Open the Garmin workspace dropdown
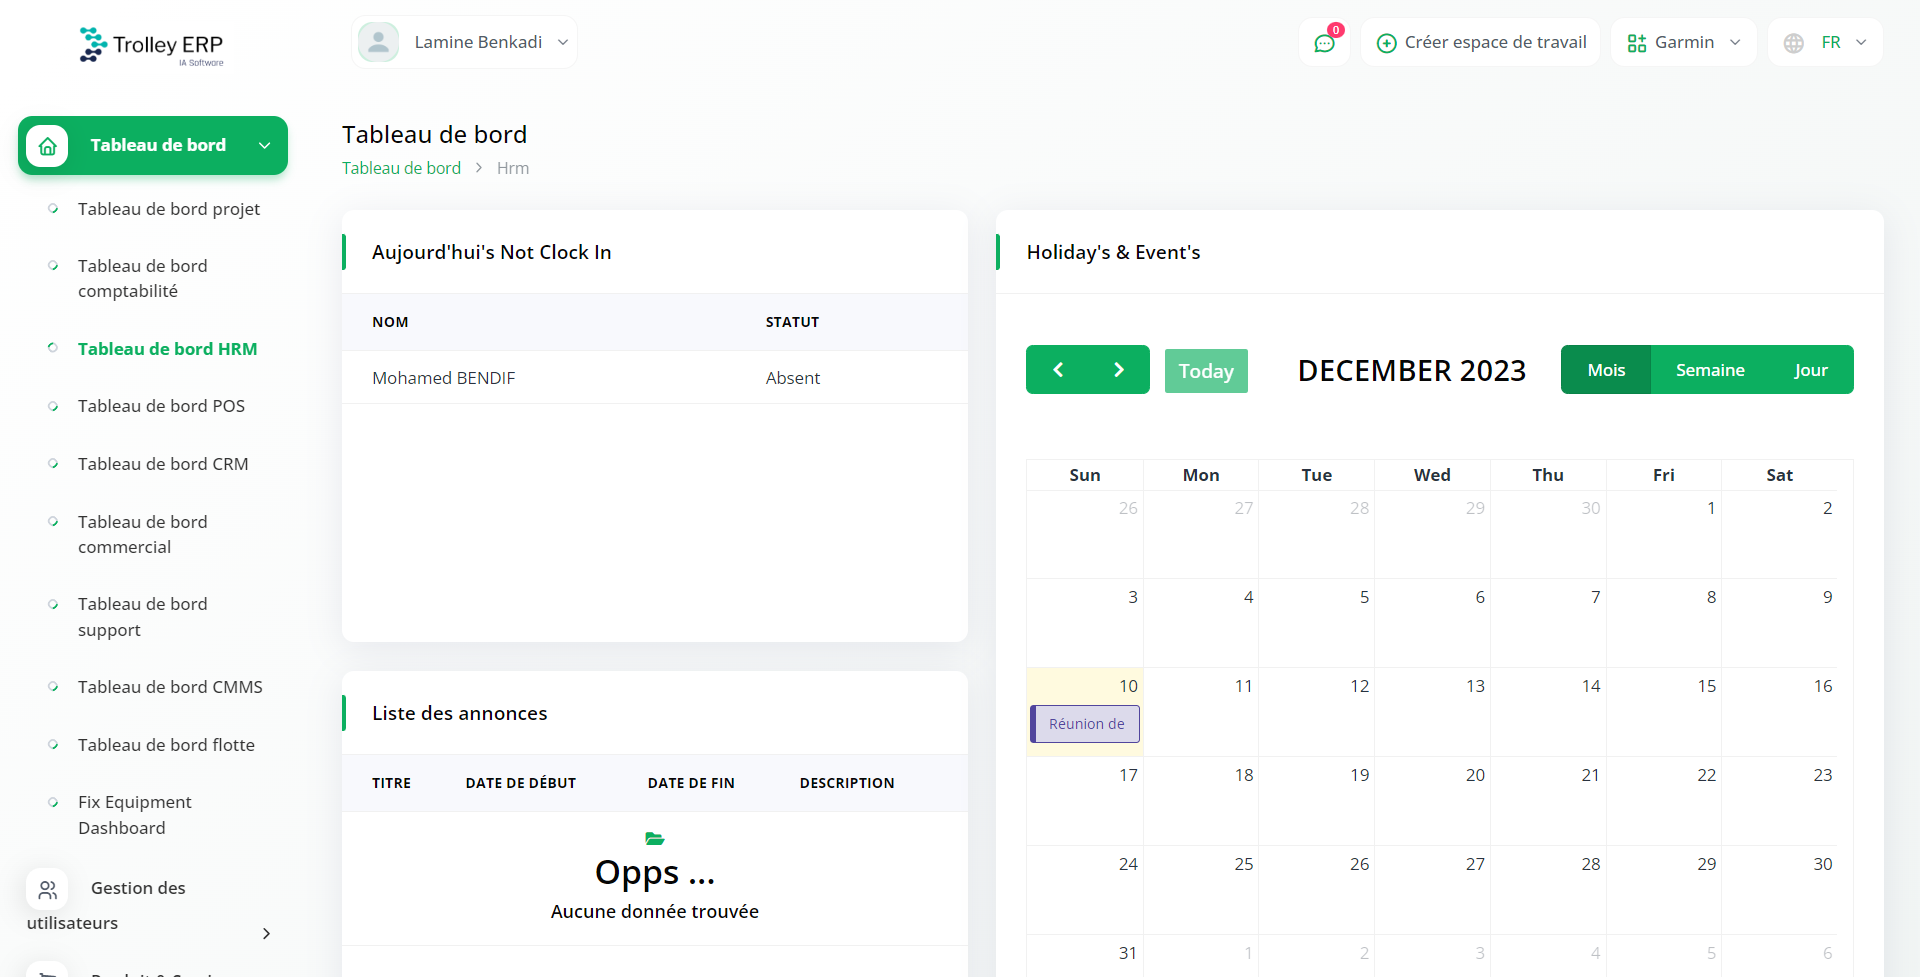 1684,43
